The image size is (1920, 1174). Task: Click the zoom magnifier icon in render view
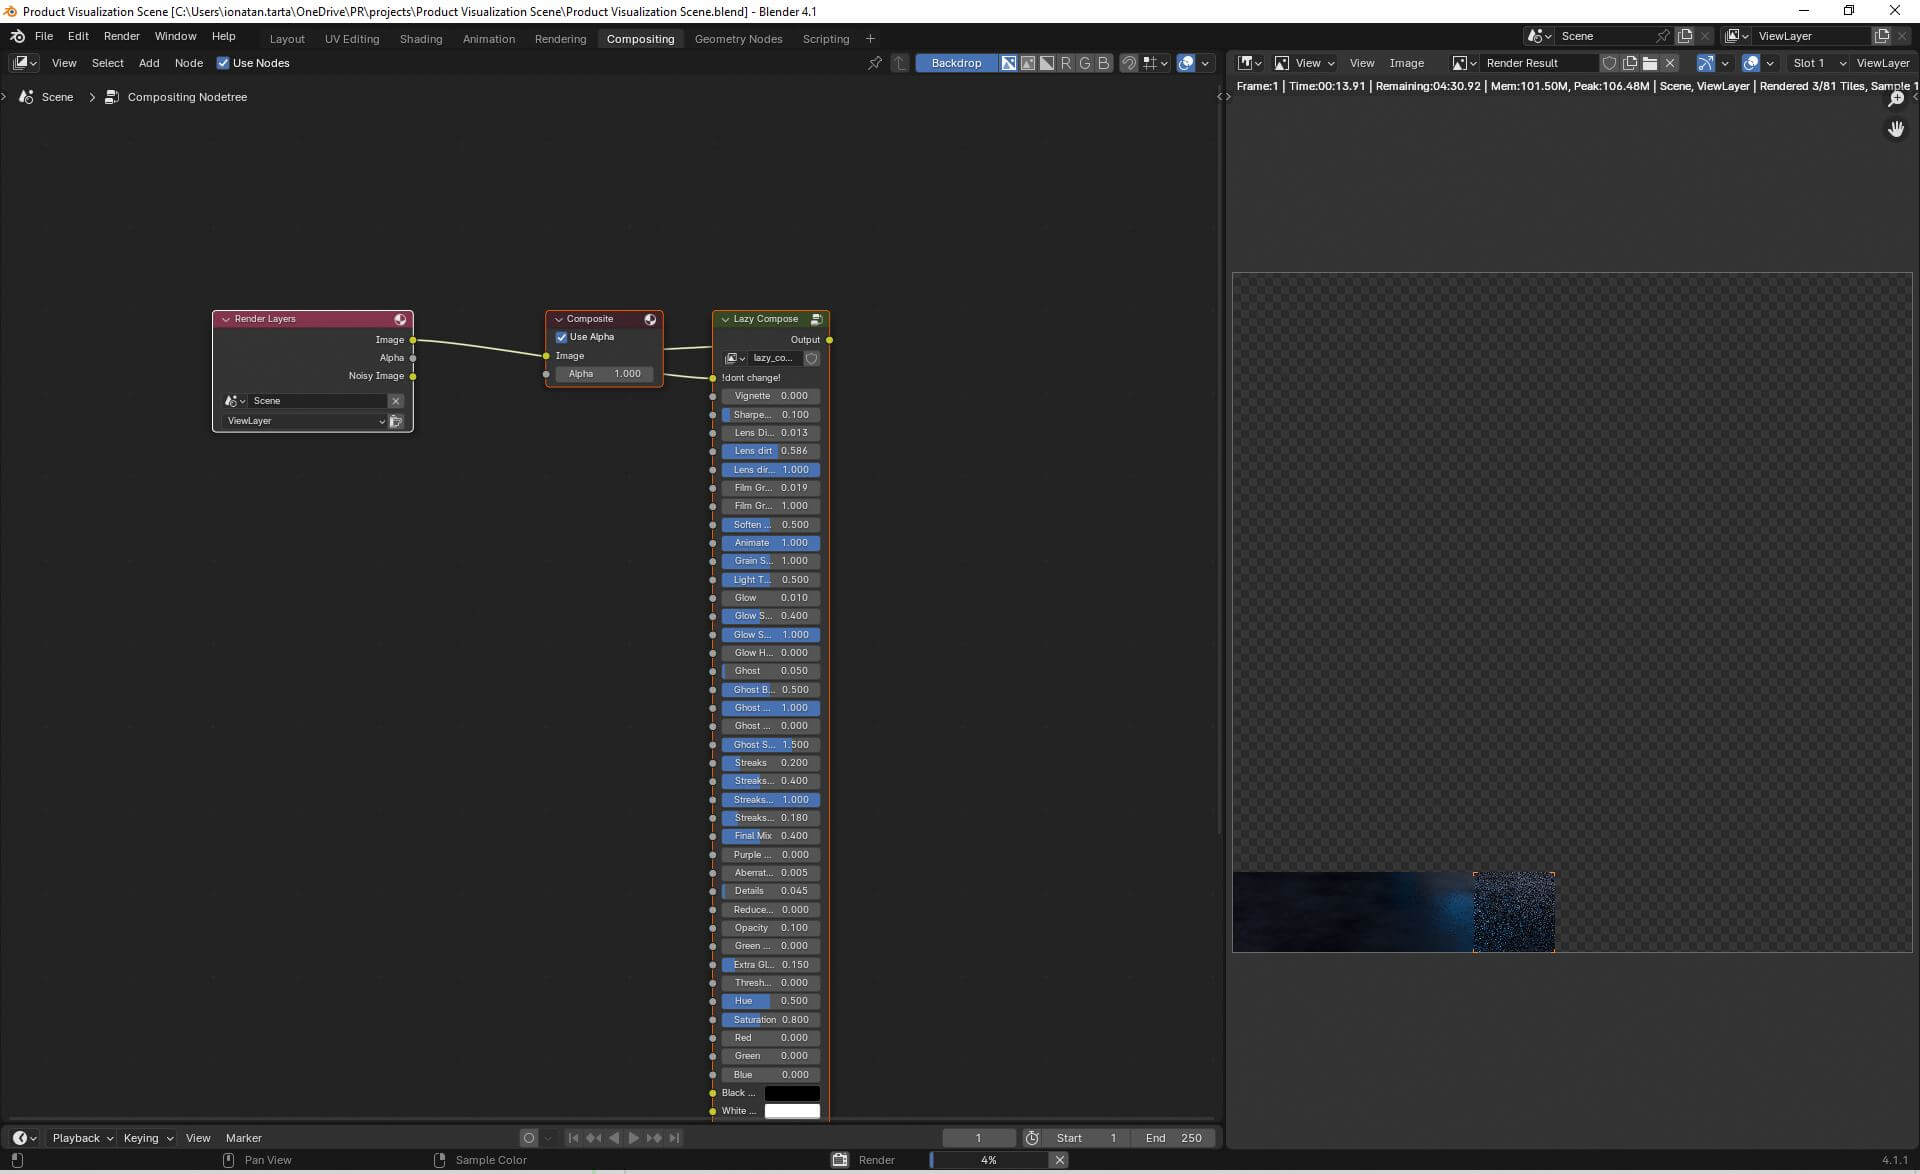point(1895,99)
